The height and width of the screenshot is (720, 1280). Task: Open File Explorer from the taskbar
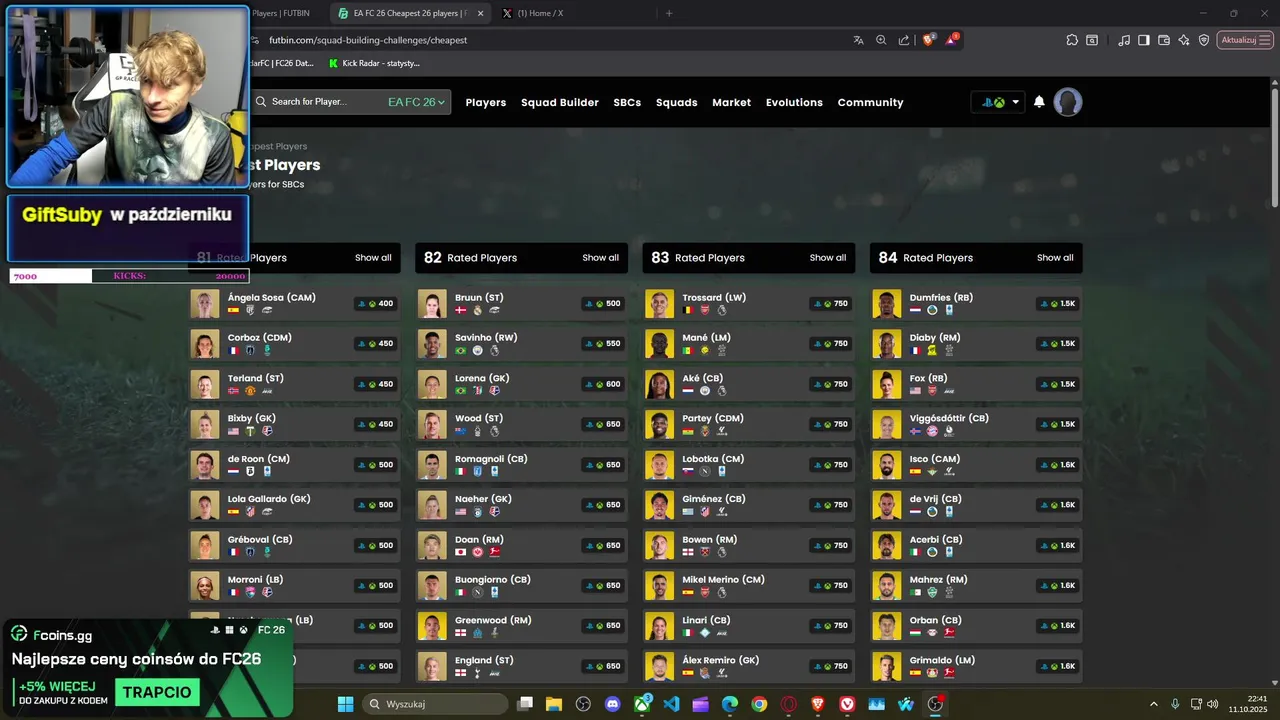(x=554, y=704)
